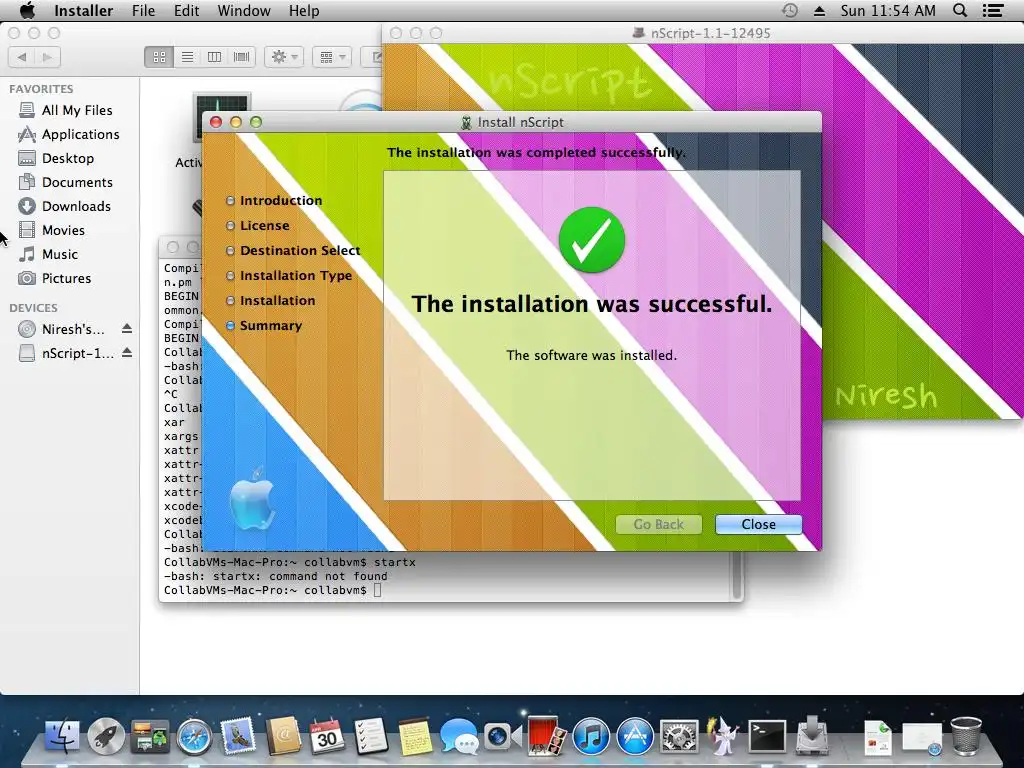Open FaceTime from the Dock
Screen dimensions: 1024x768
tap(502, 737)
